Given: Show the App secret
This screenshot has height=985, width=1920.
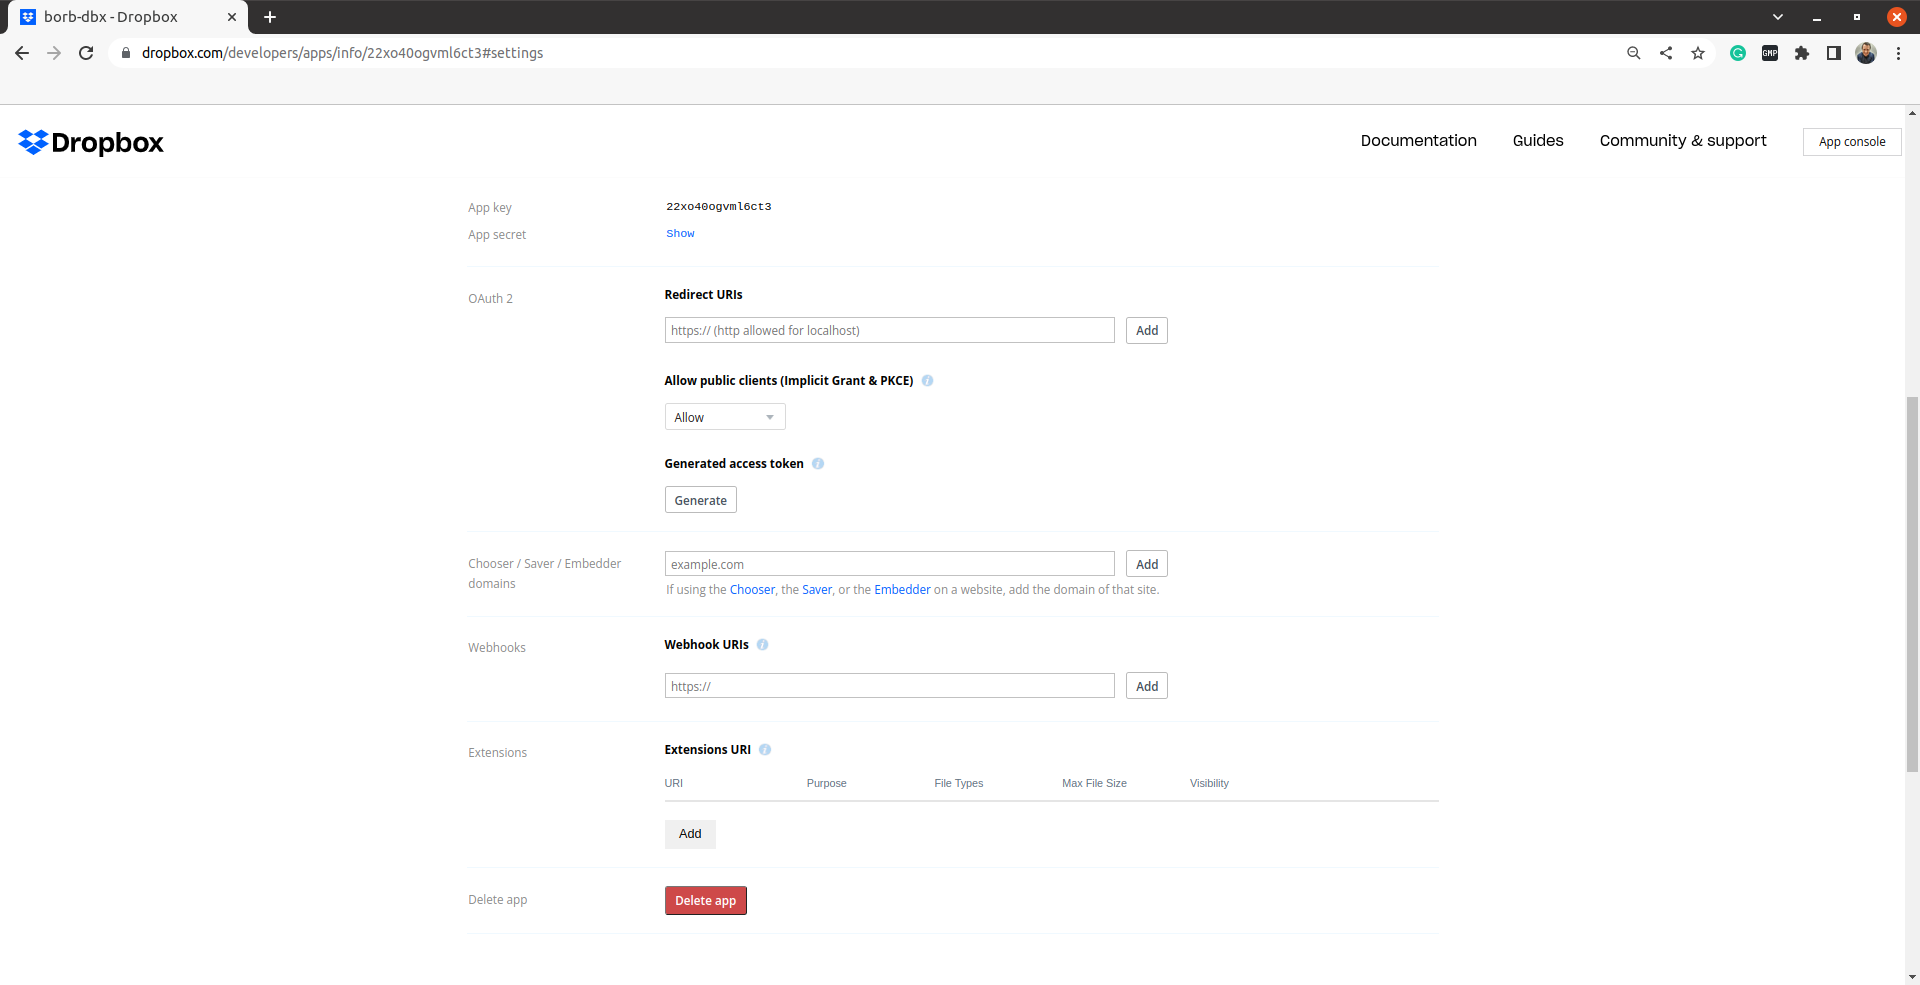Looking at the screenshot, I should tap(680, 234).
